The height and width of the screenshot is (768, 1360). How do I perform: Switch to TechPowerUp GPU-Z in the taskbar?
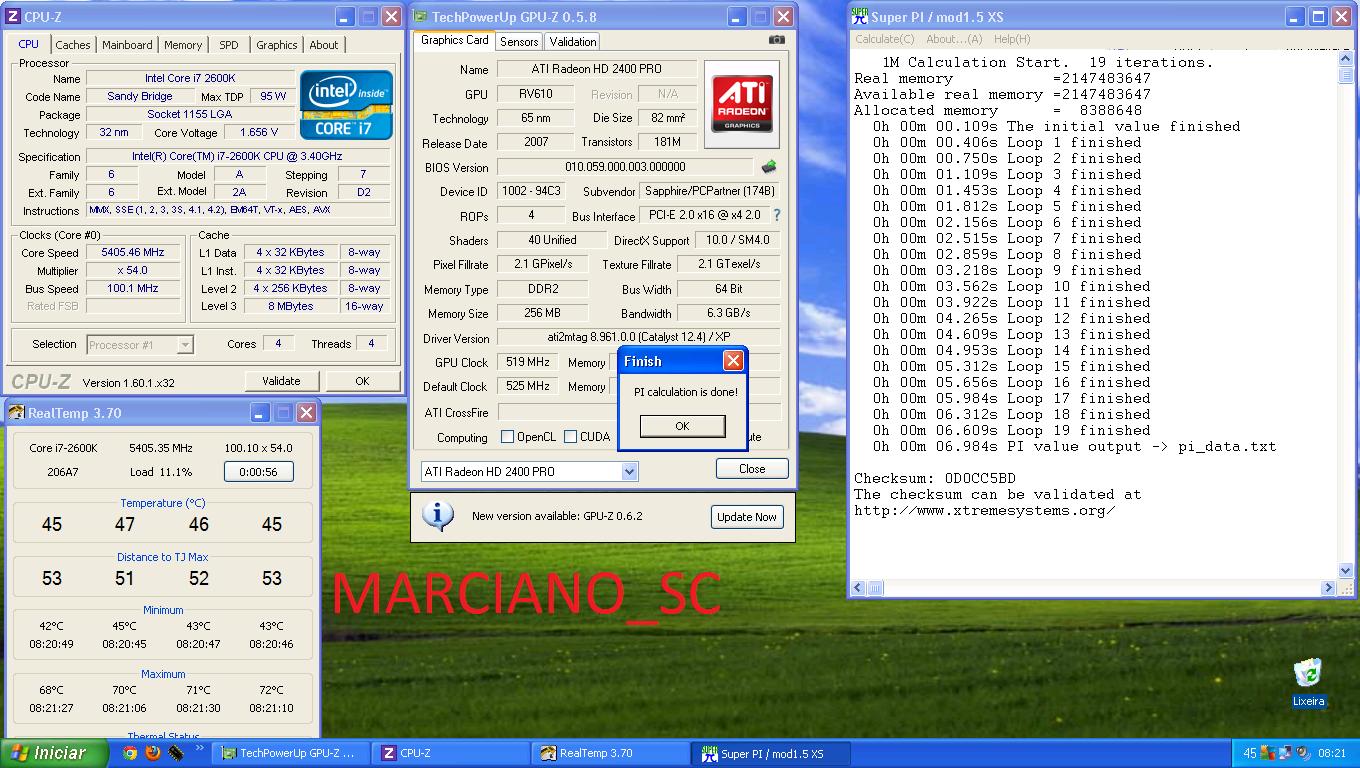293,753
